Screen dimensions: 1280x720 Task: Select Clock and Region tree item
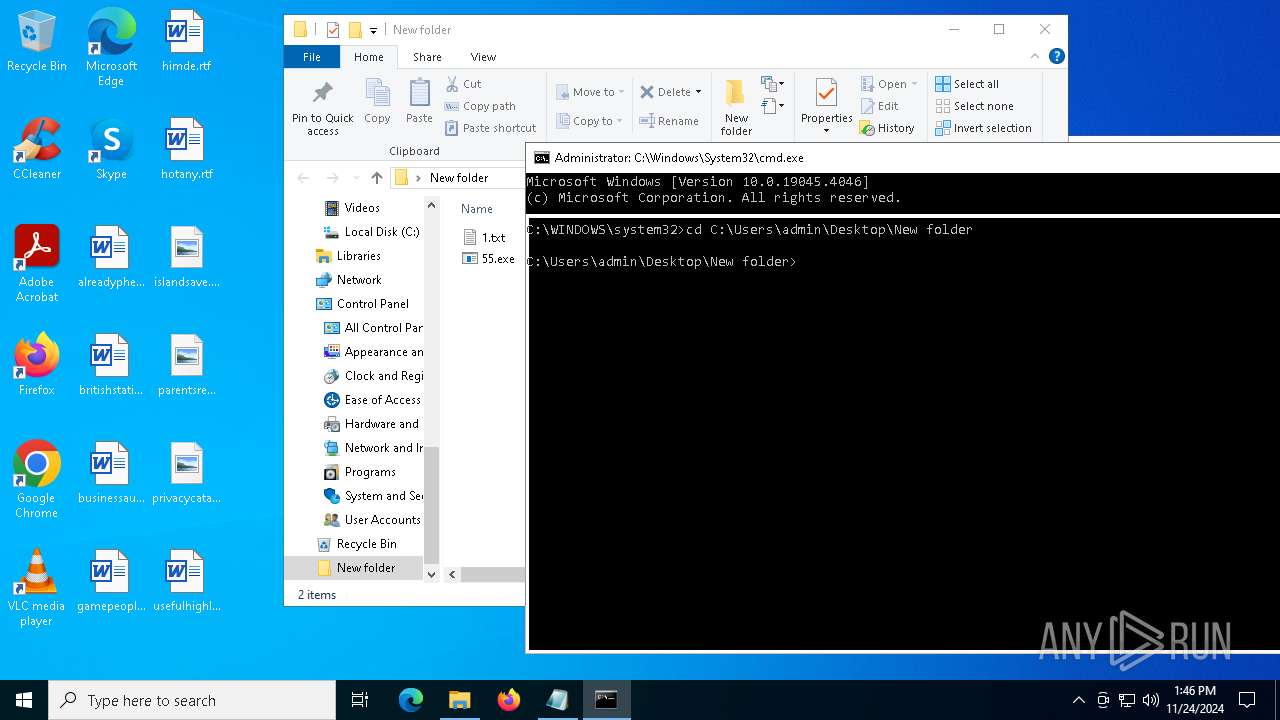pyautogui.click(x=374, y=376)
